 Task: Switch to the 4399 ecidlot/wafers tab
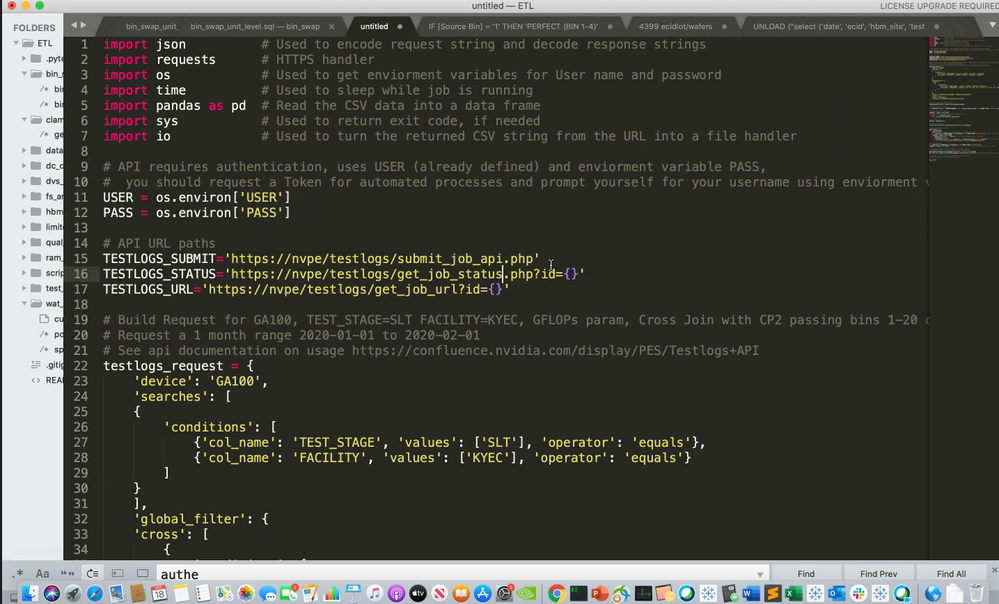click(675, 27)
